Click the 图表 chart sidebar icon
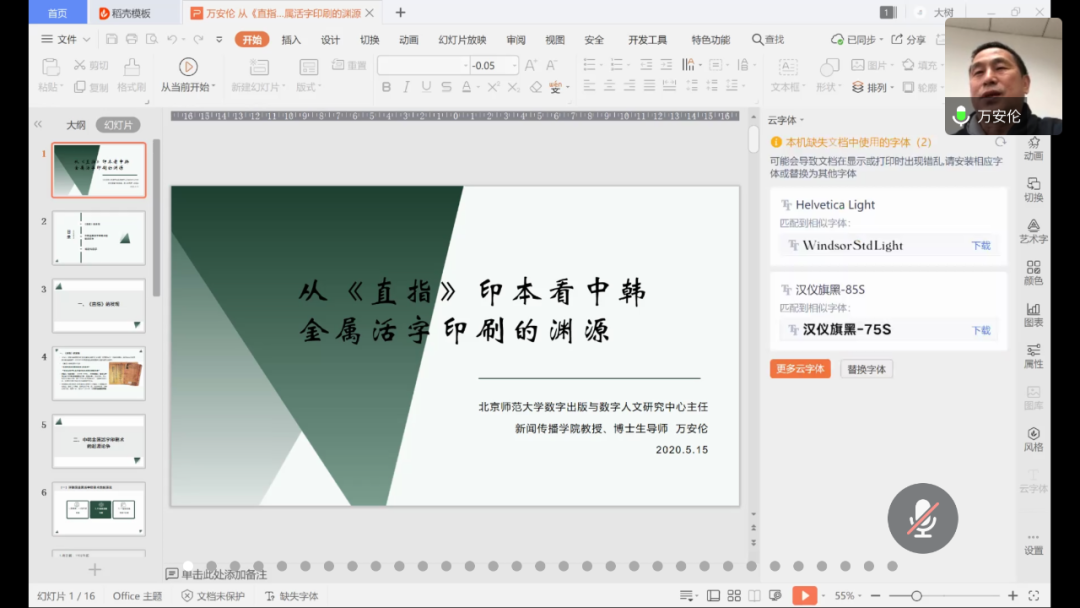 tap(1033, 314)
